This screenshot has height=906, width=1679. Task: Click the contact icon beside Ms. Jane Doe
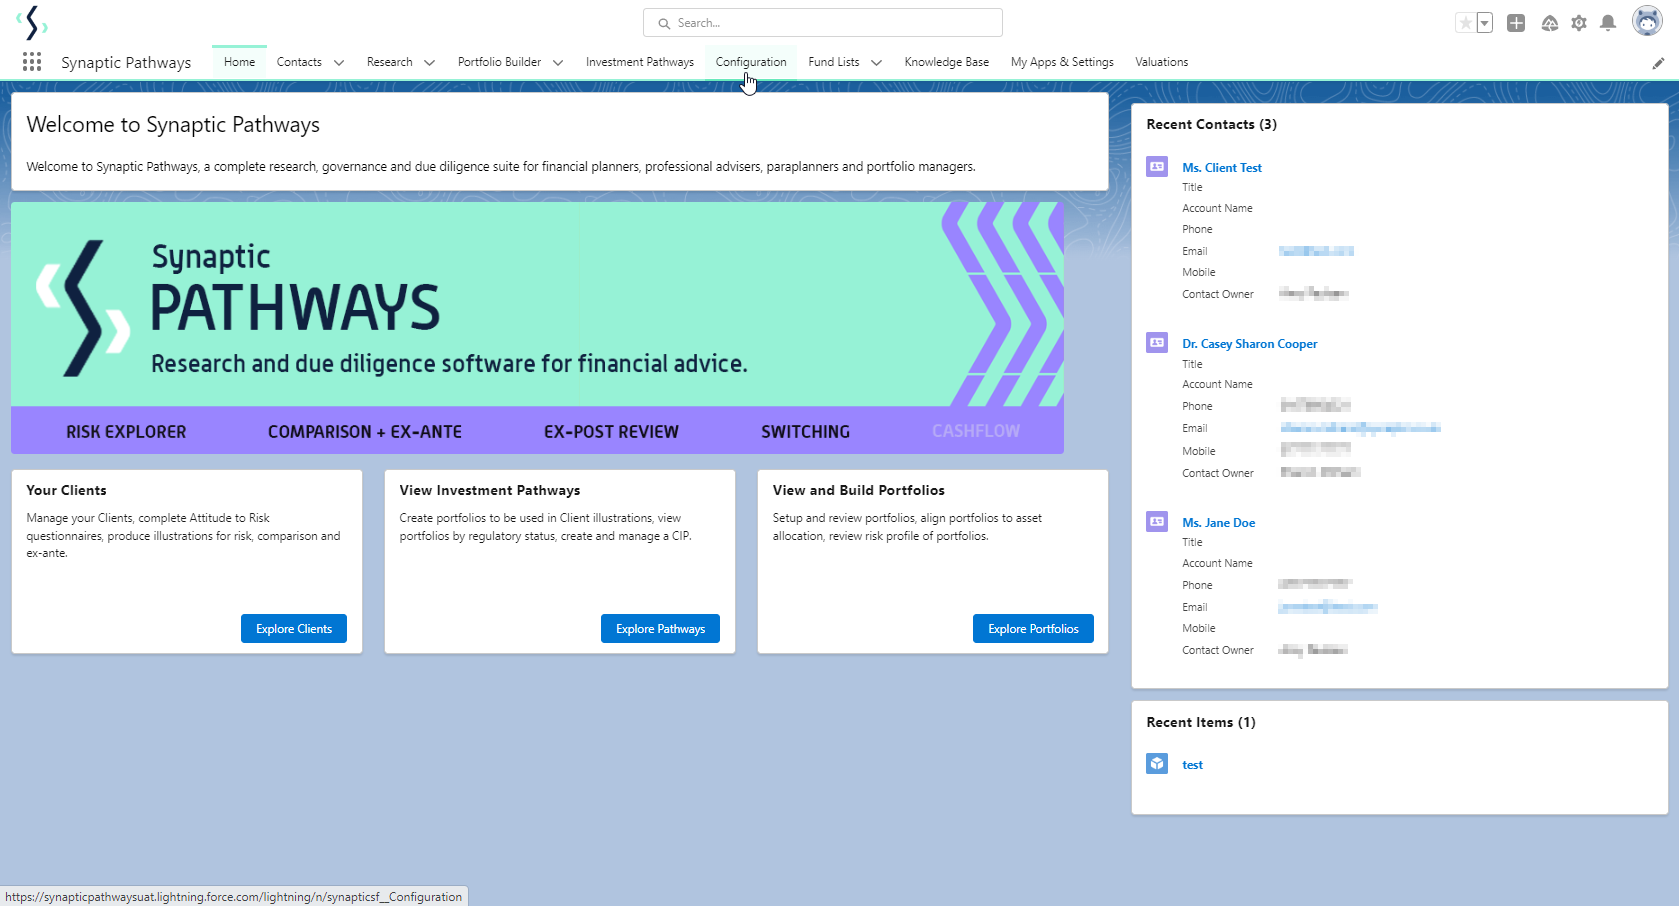click(1157, 522)
